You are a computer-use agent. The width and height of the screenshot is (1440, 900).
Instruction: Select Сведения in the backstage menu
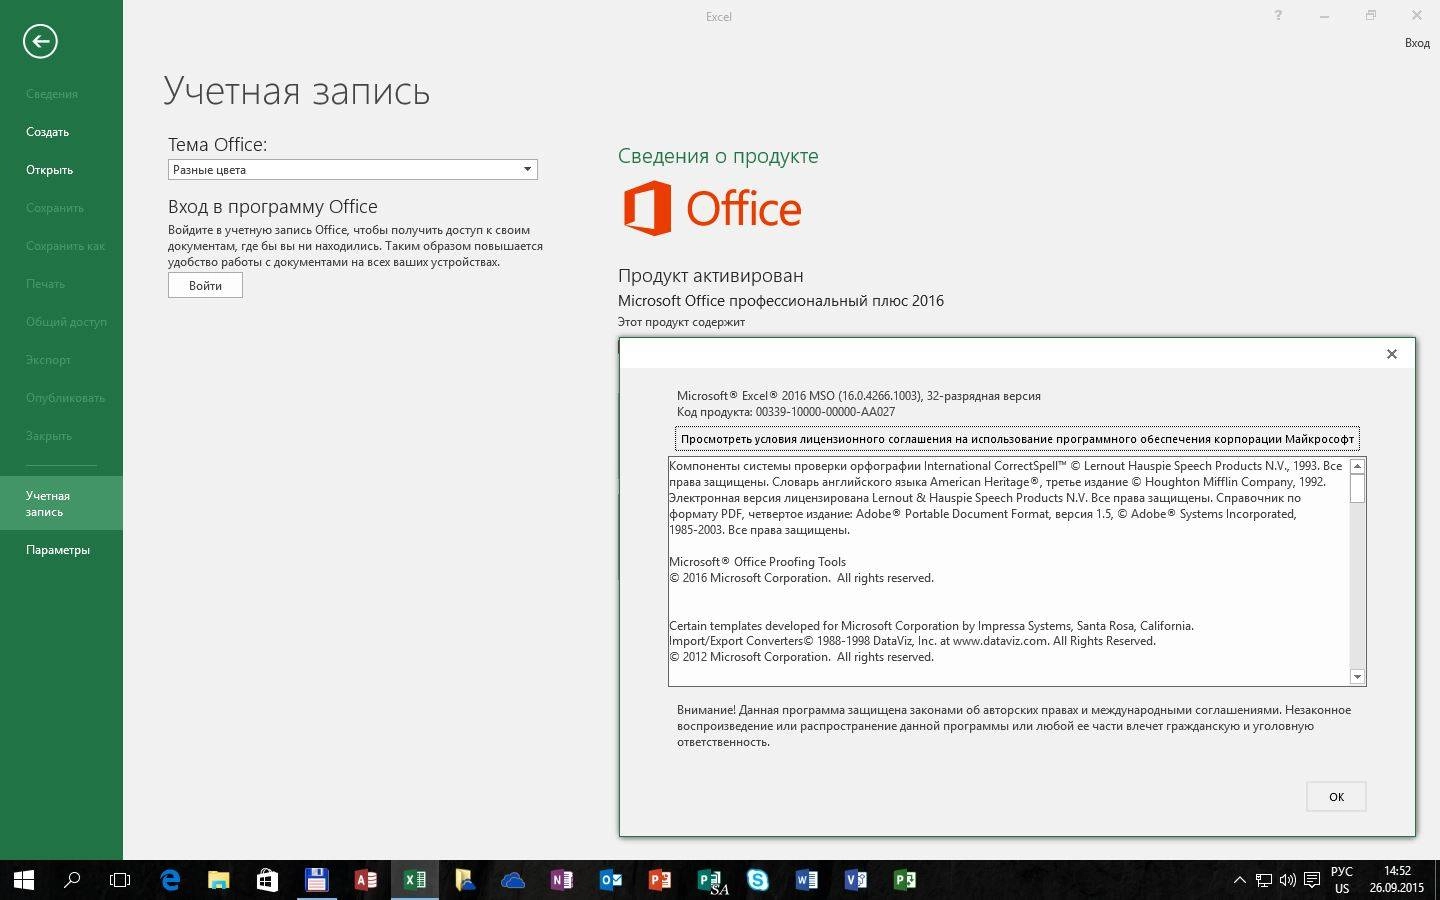point(51,94)
